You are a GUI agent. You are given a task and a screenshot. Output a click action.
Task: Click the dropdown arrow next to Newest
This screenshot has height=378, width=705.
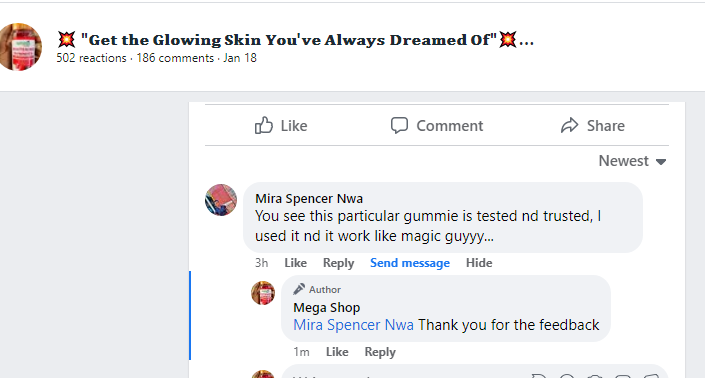(x=660, y=162)
